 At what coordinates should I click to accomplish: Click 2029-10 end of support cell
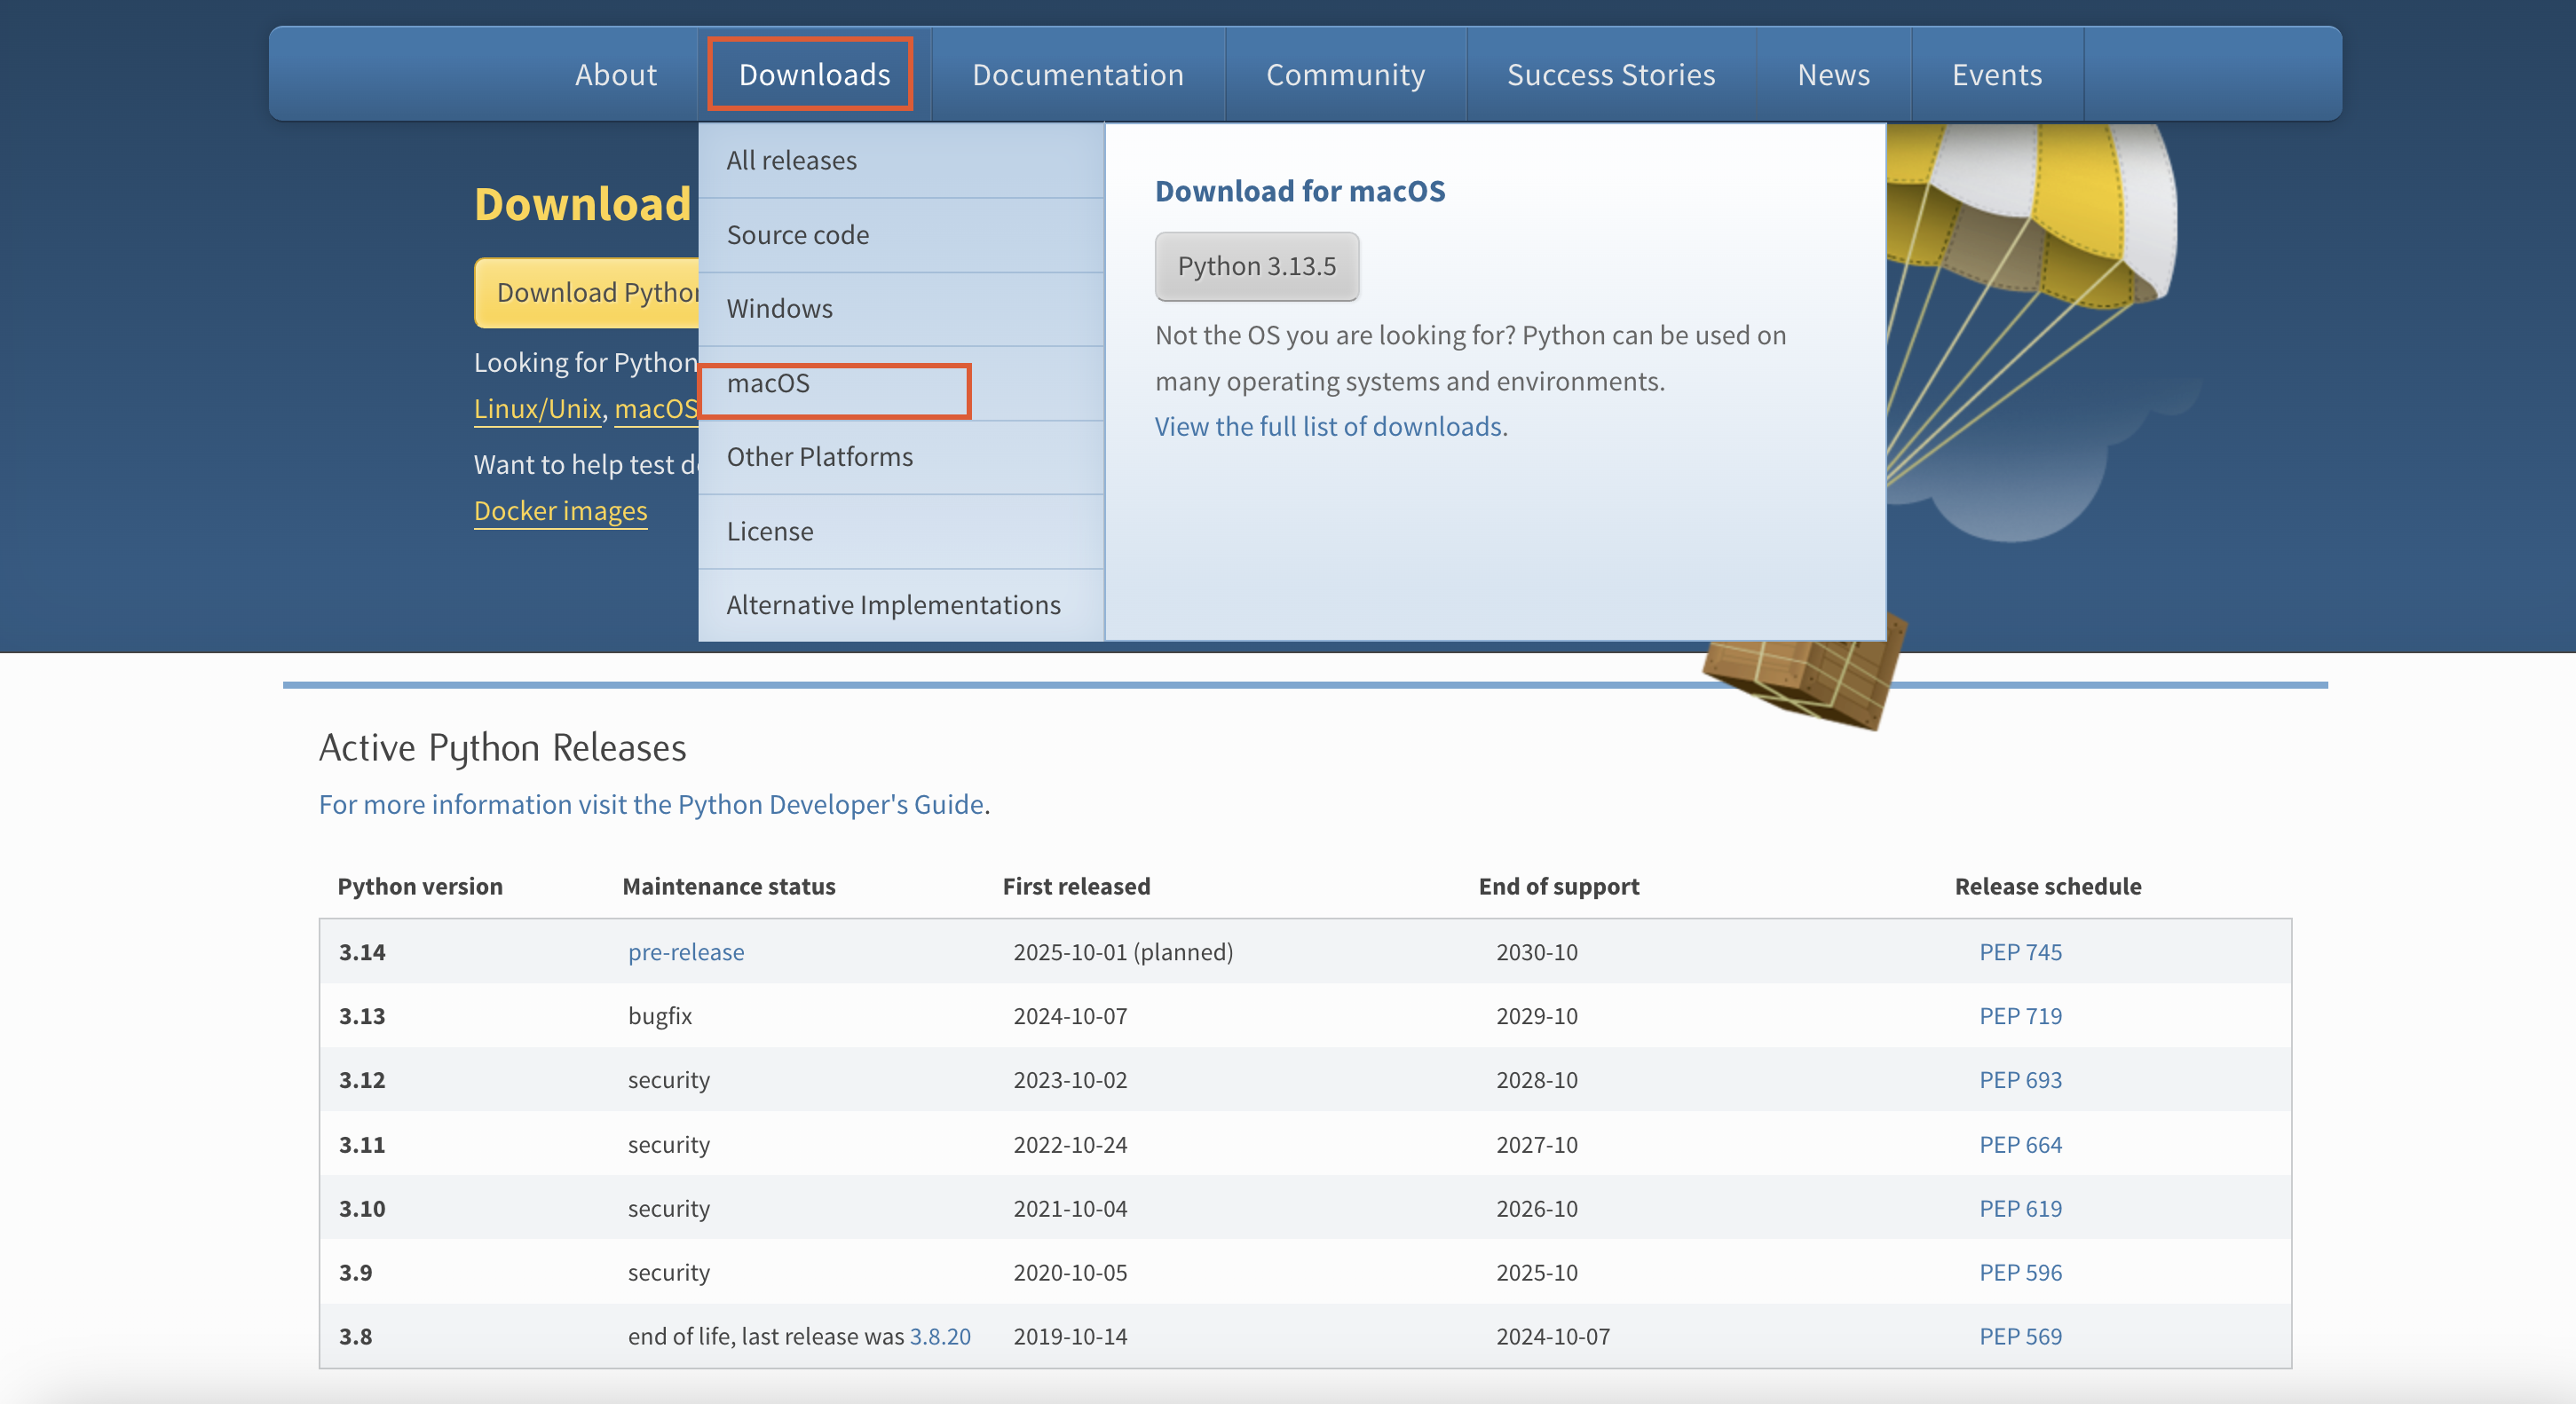(x=1537, y=1016)
